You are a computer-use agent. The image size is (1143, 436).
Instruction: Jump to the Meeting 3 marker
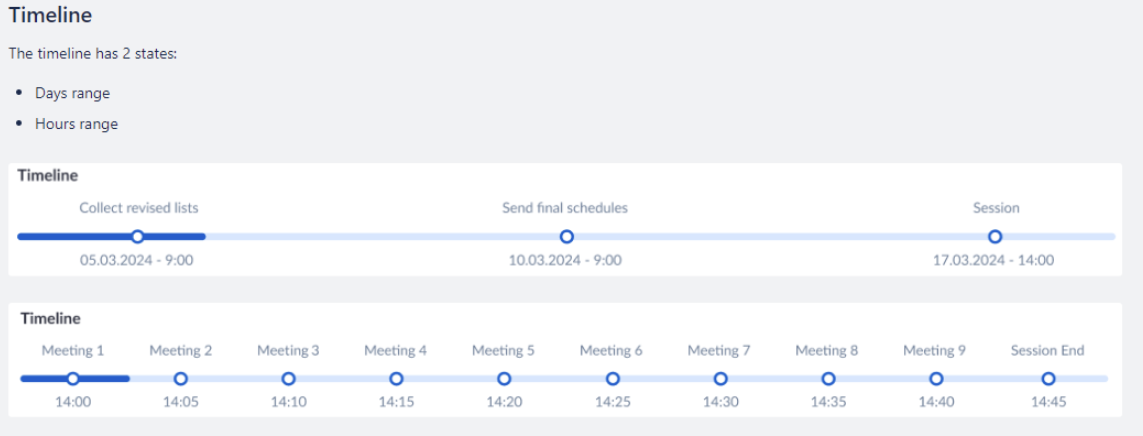click(288, 379)
